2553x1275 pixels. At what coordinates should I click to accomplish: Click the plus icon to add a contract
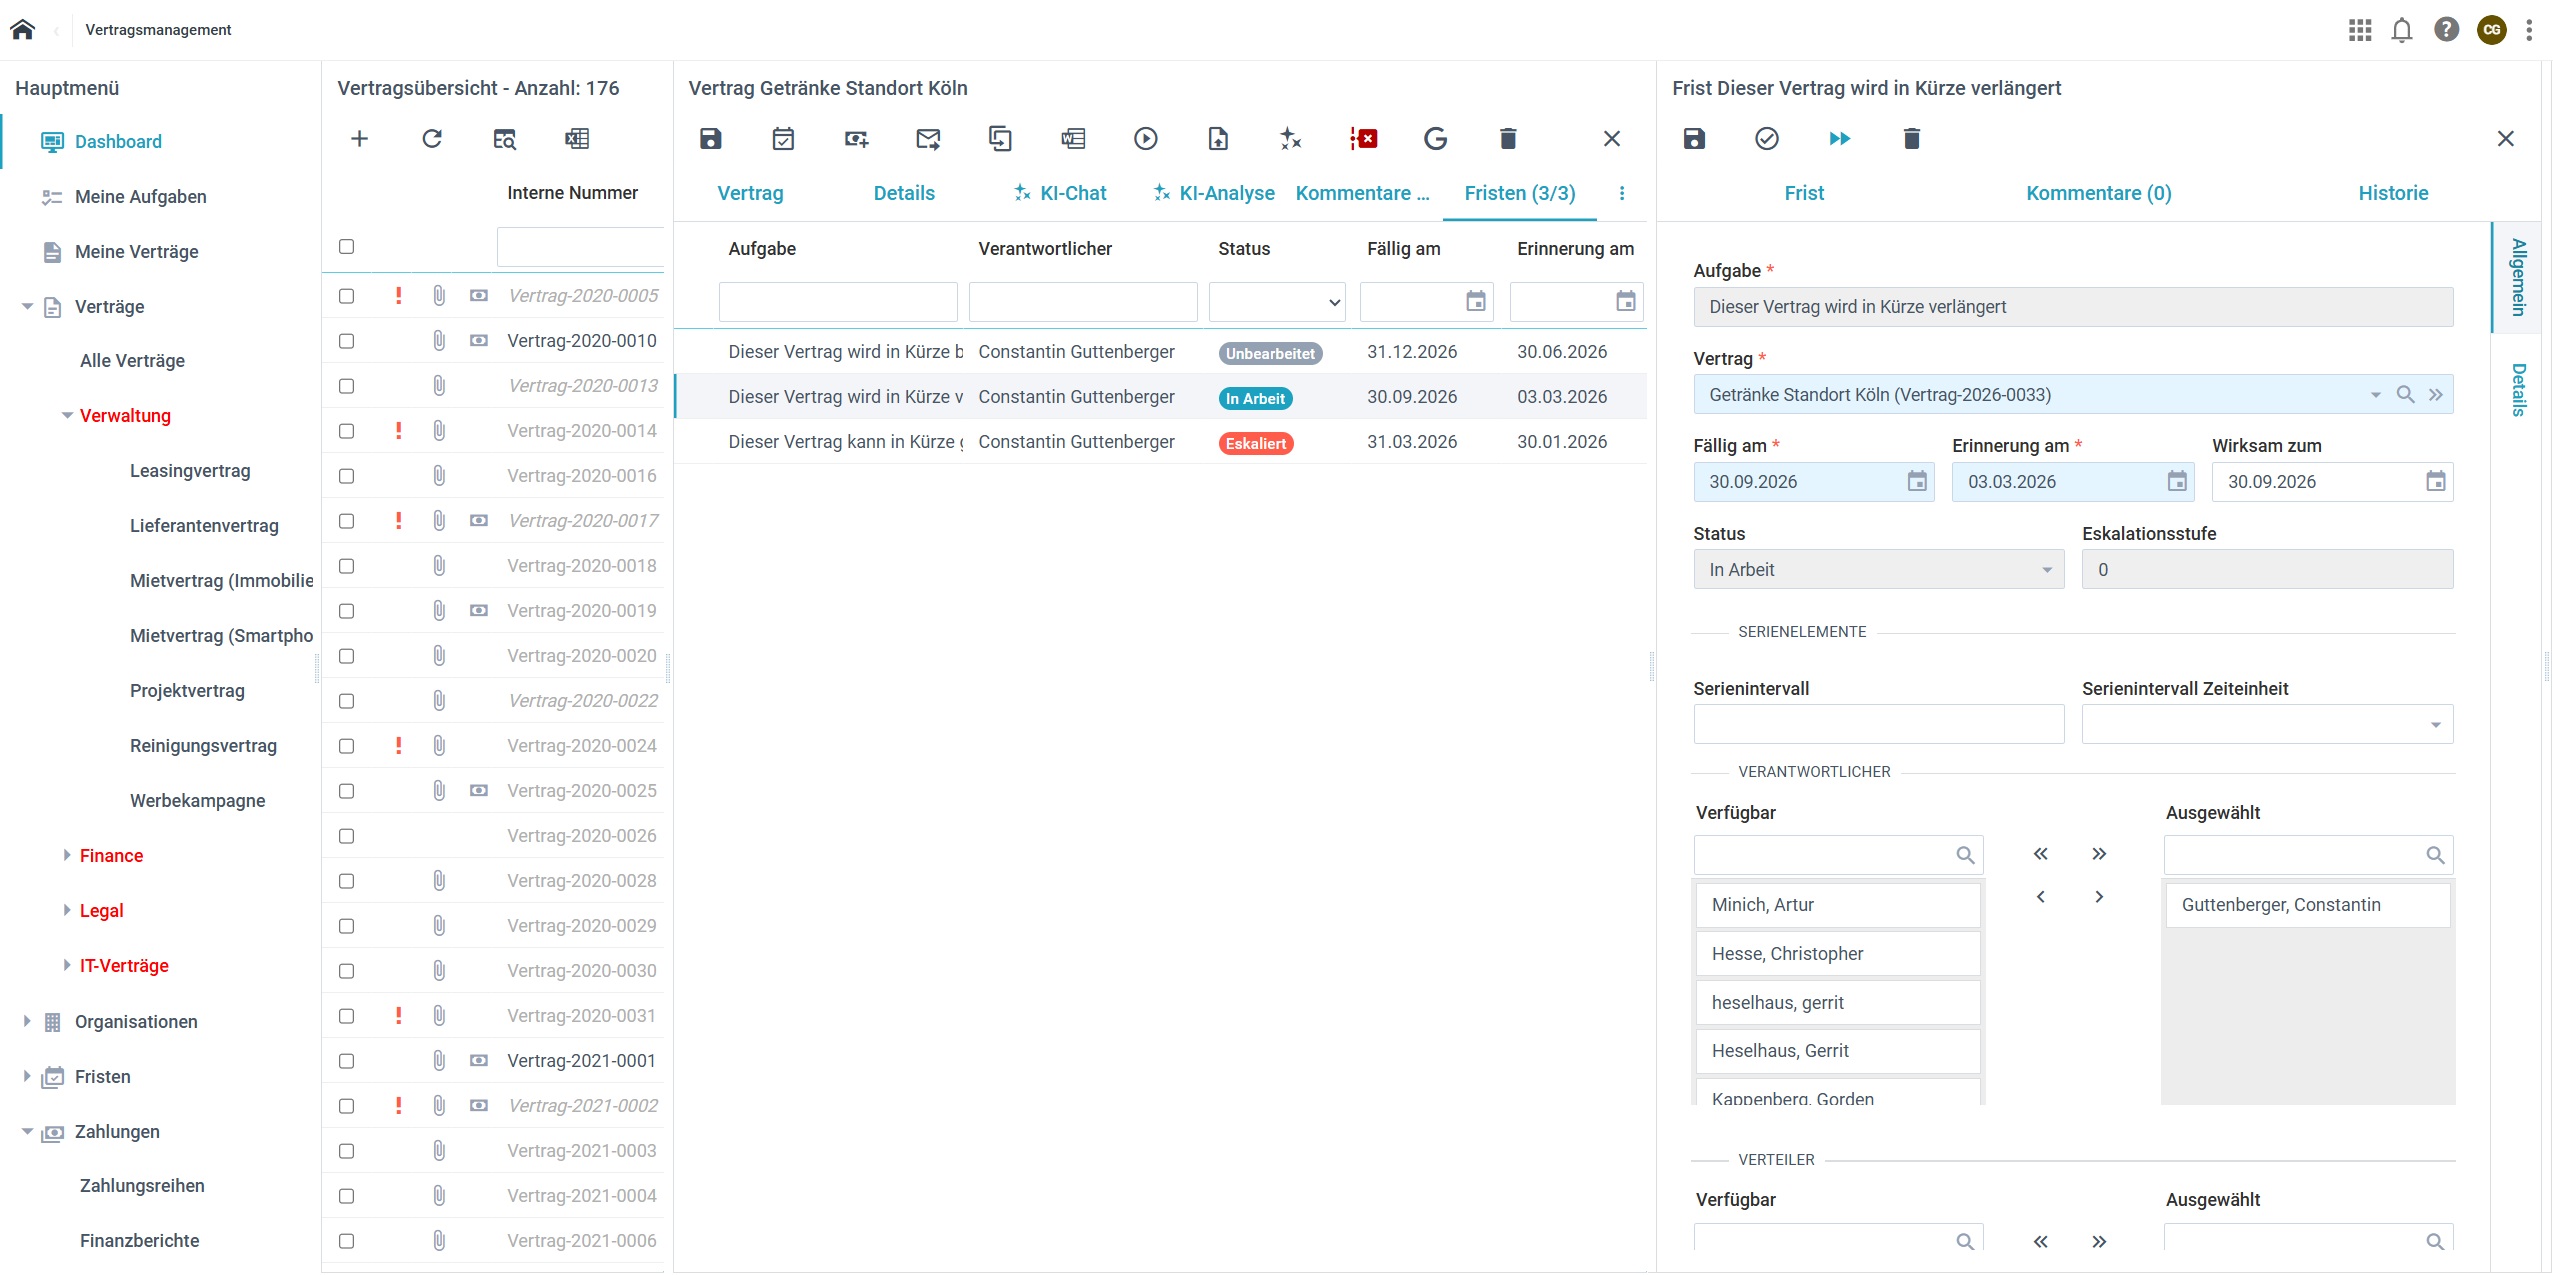coord(360,139)
